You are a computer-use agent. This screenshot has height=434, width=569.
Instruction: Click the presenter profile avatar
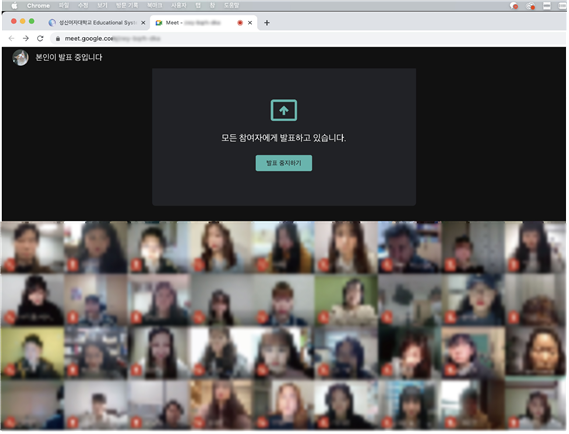tap(20, 57)
